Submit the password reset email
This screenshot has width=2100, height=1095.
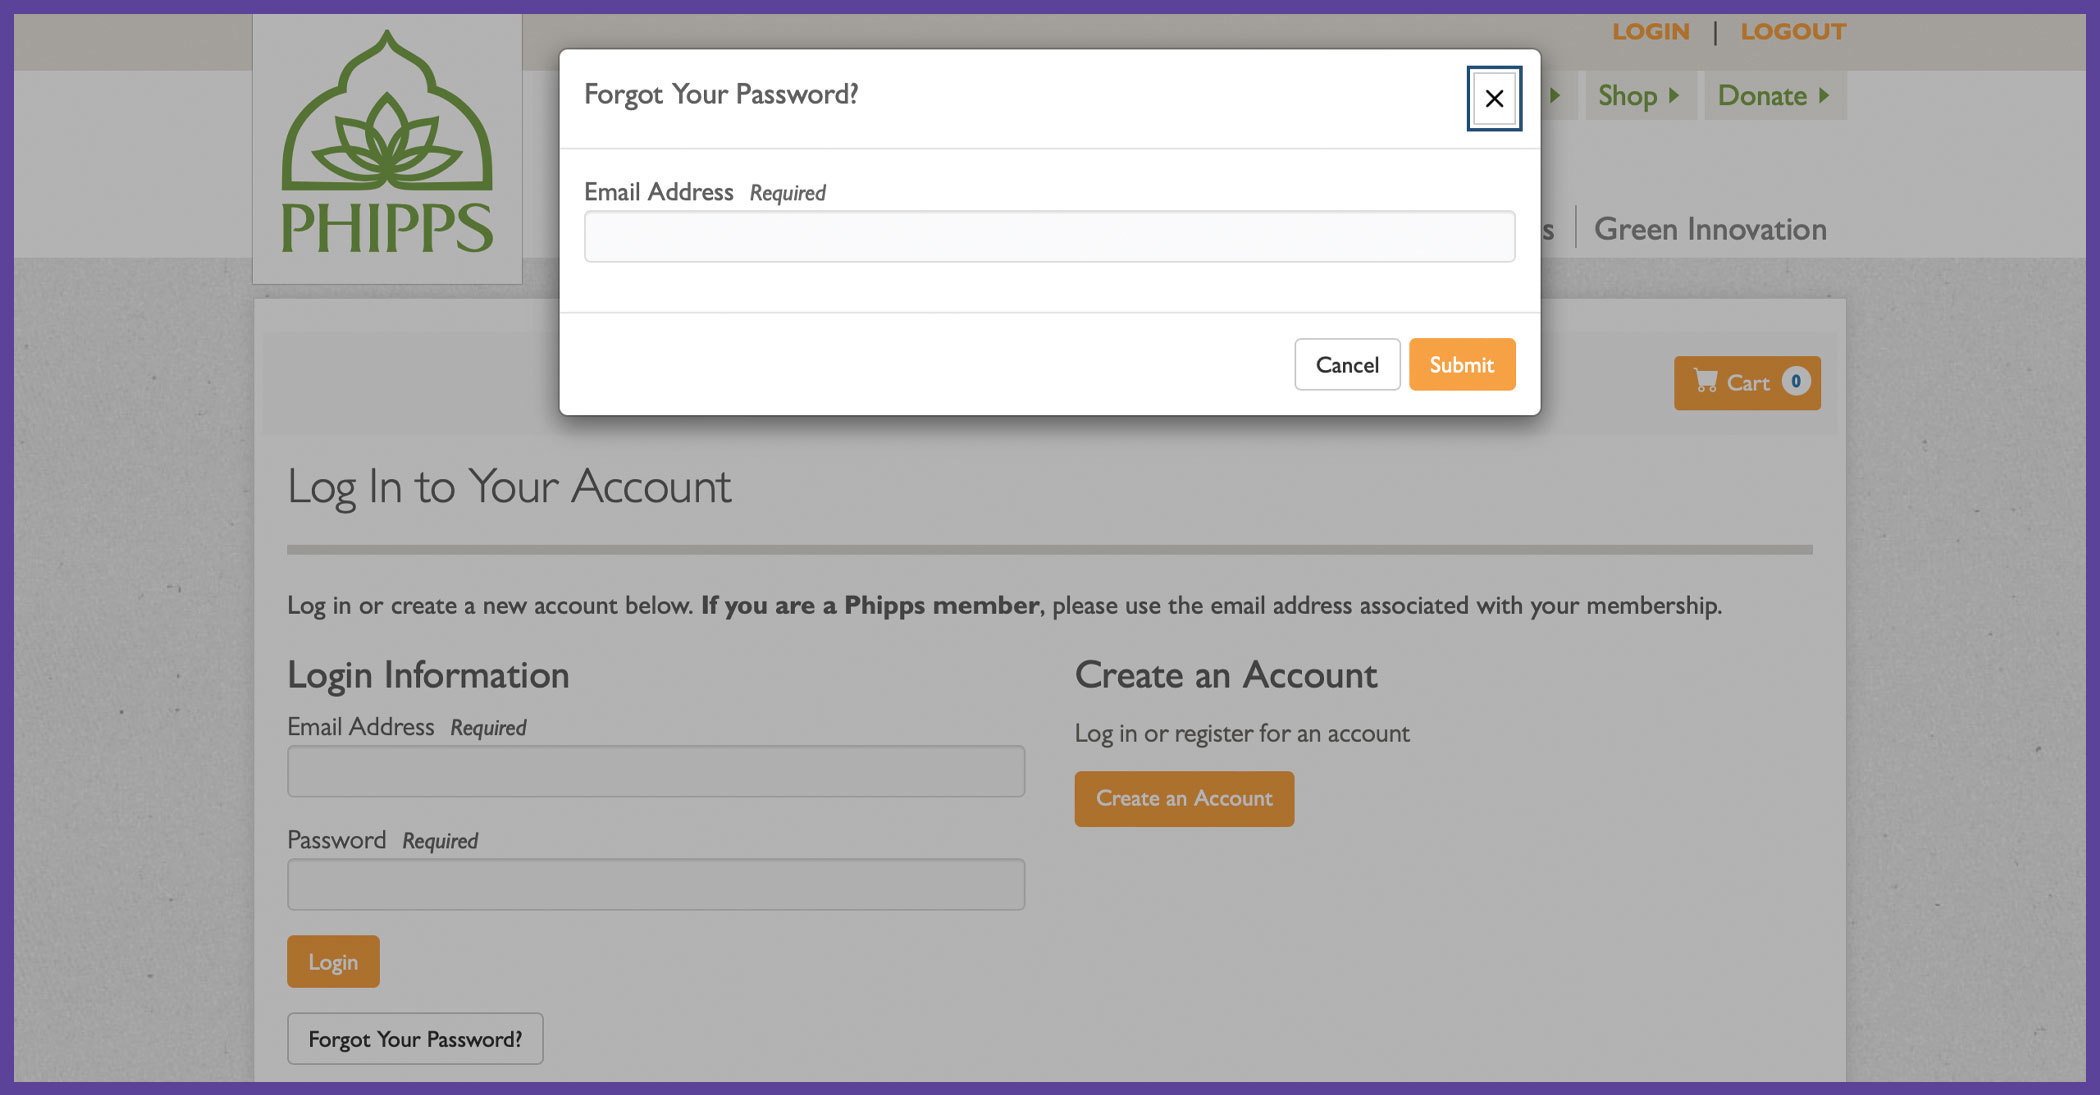click(1462, 364)
